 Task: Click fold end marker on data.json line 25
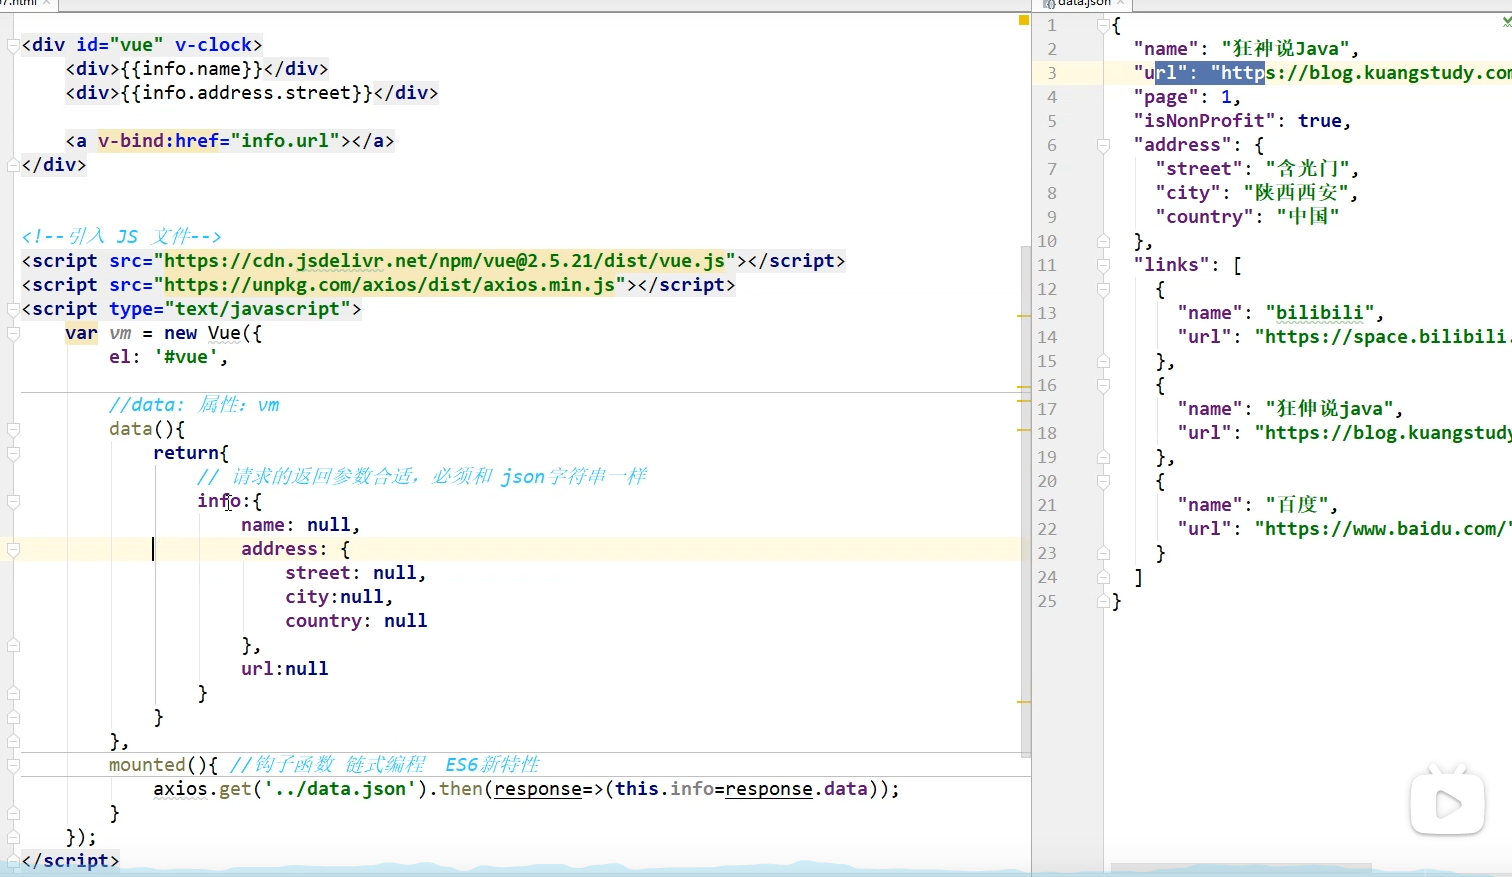(1103, 601)
